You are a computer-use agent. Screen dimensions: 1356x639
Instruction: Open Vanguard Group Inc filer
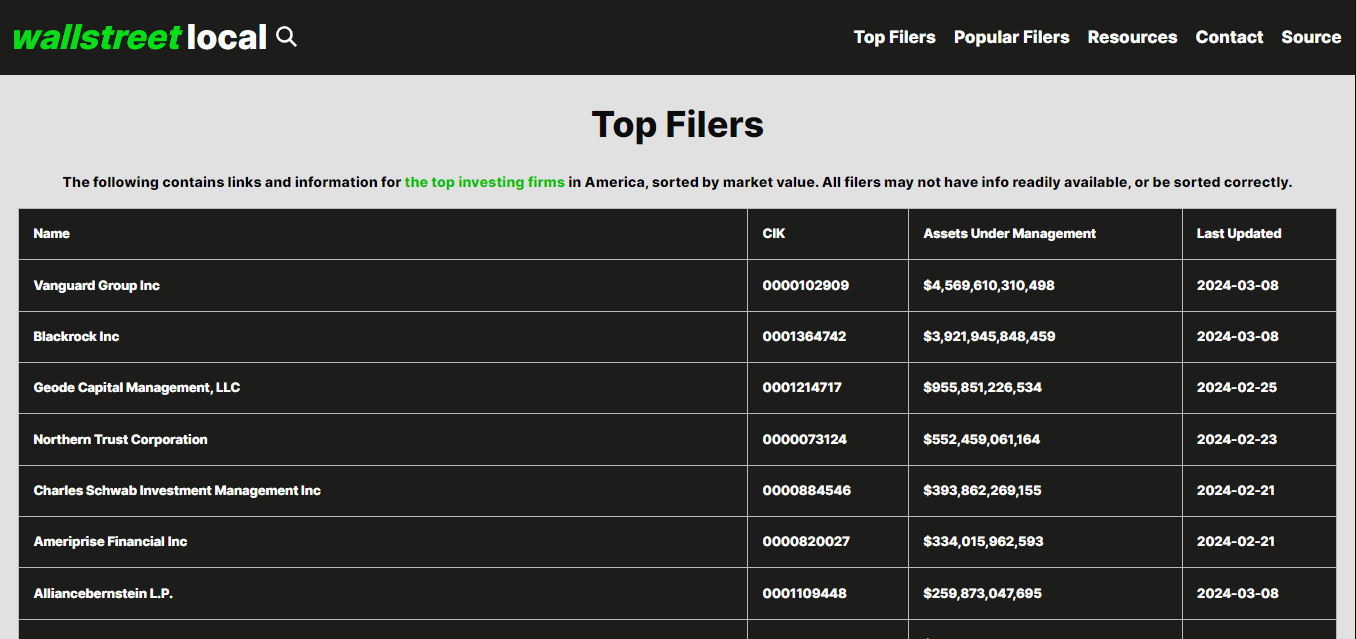click(97, 285)
